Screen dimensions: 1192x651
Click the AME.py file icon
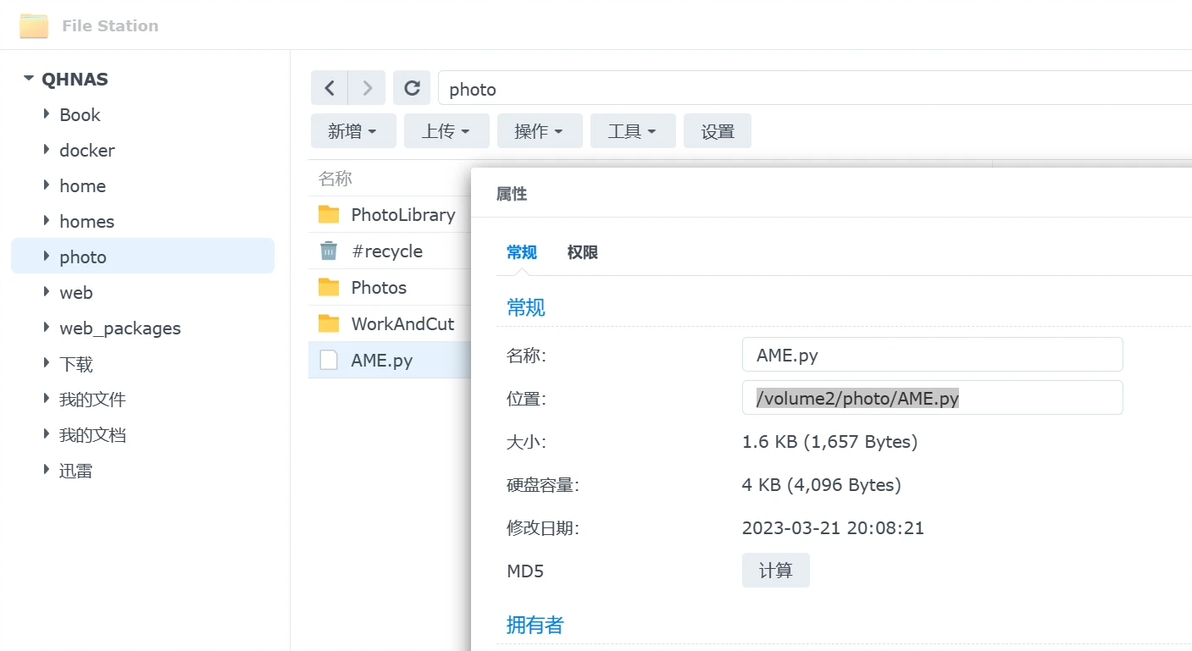click(x=328, y=360)
